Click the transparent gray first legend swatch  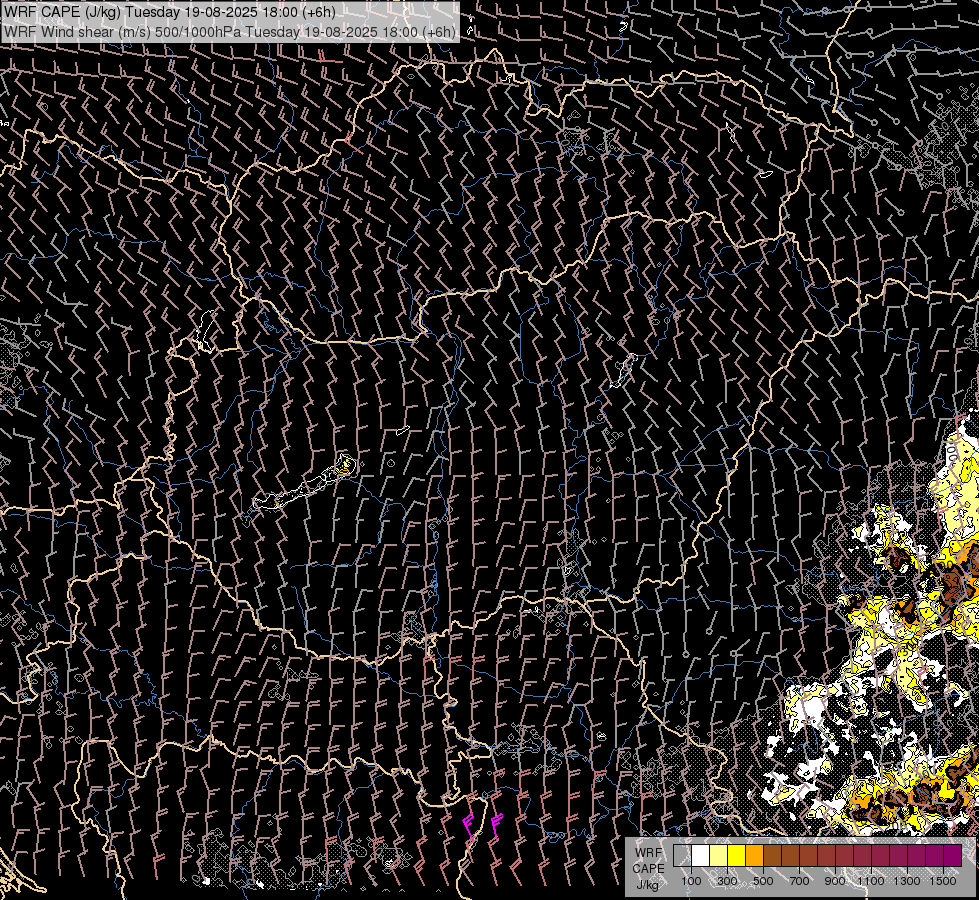pyautogui.click(x=682, y=856)
